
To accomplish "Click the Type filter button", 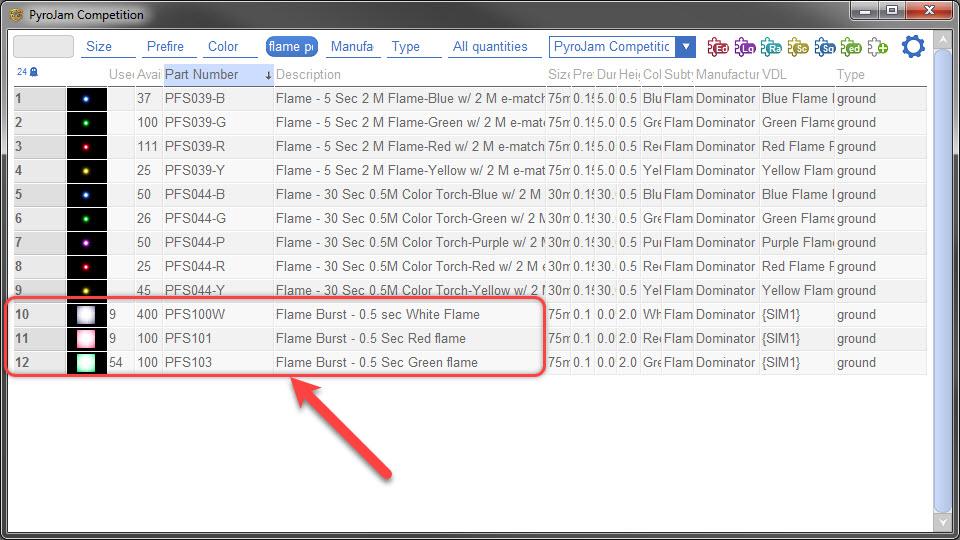I will [x=406, y=47].
